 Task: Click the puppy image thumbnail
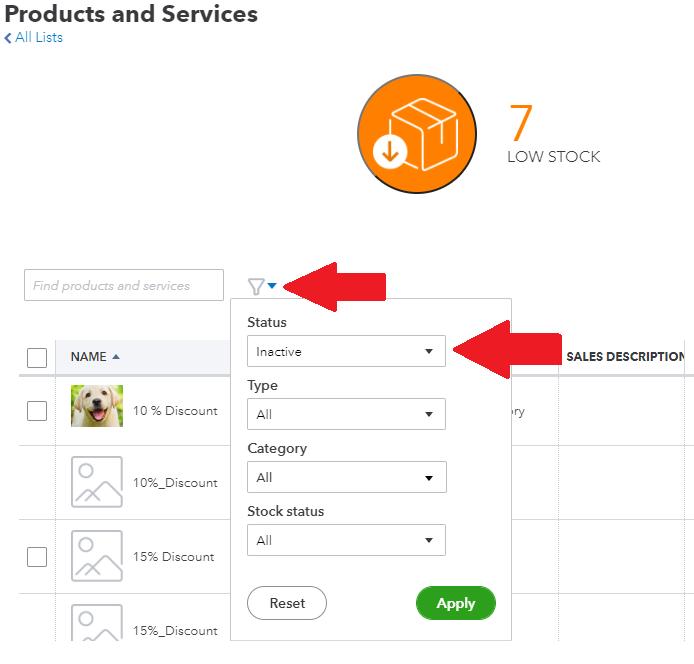(97, 406)
